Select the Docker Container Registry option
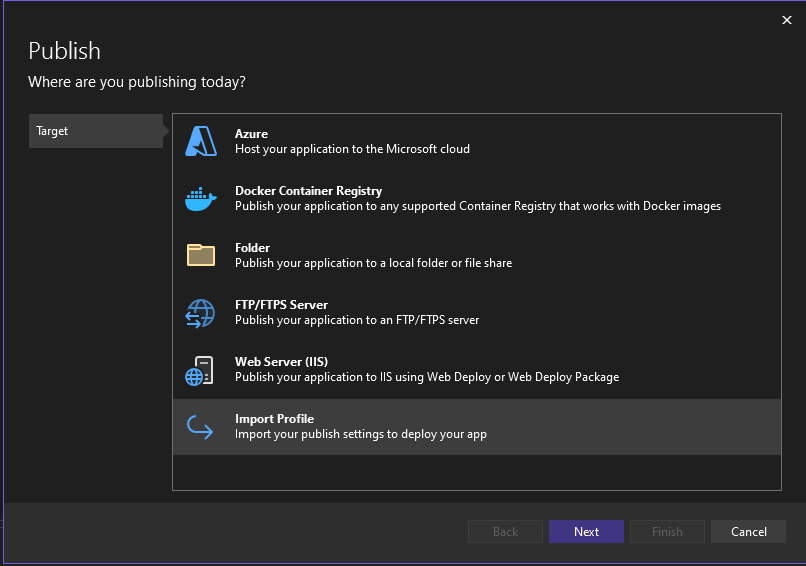 [x=308, y=191]
